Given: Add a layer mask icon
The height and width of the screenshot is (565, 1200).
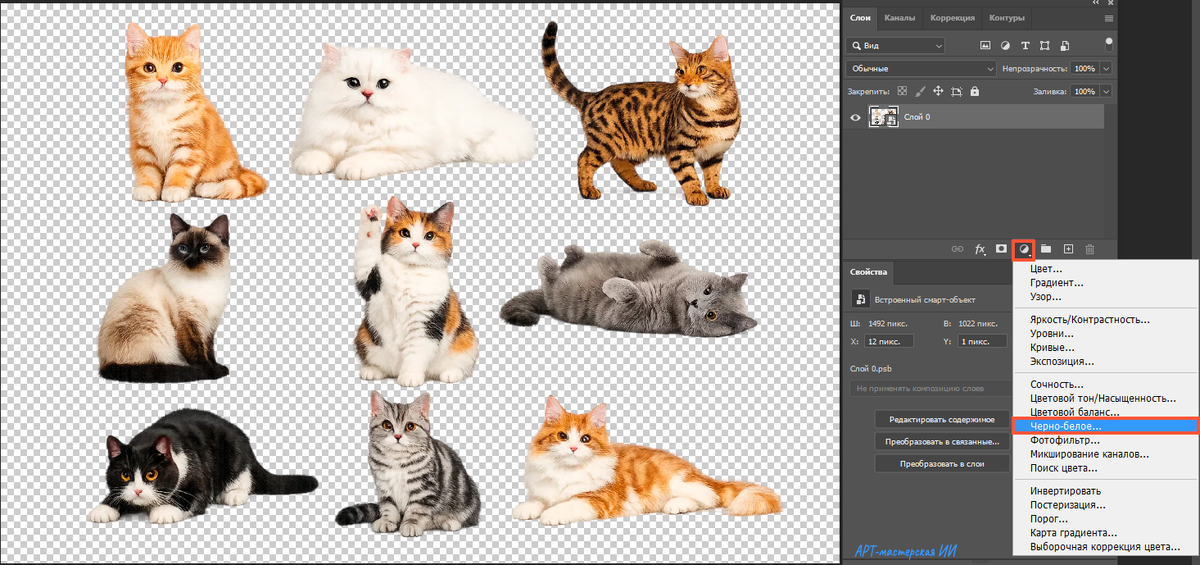Looking at the screenshot, I should [x=1001, y=248].
